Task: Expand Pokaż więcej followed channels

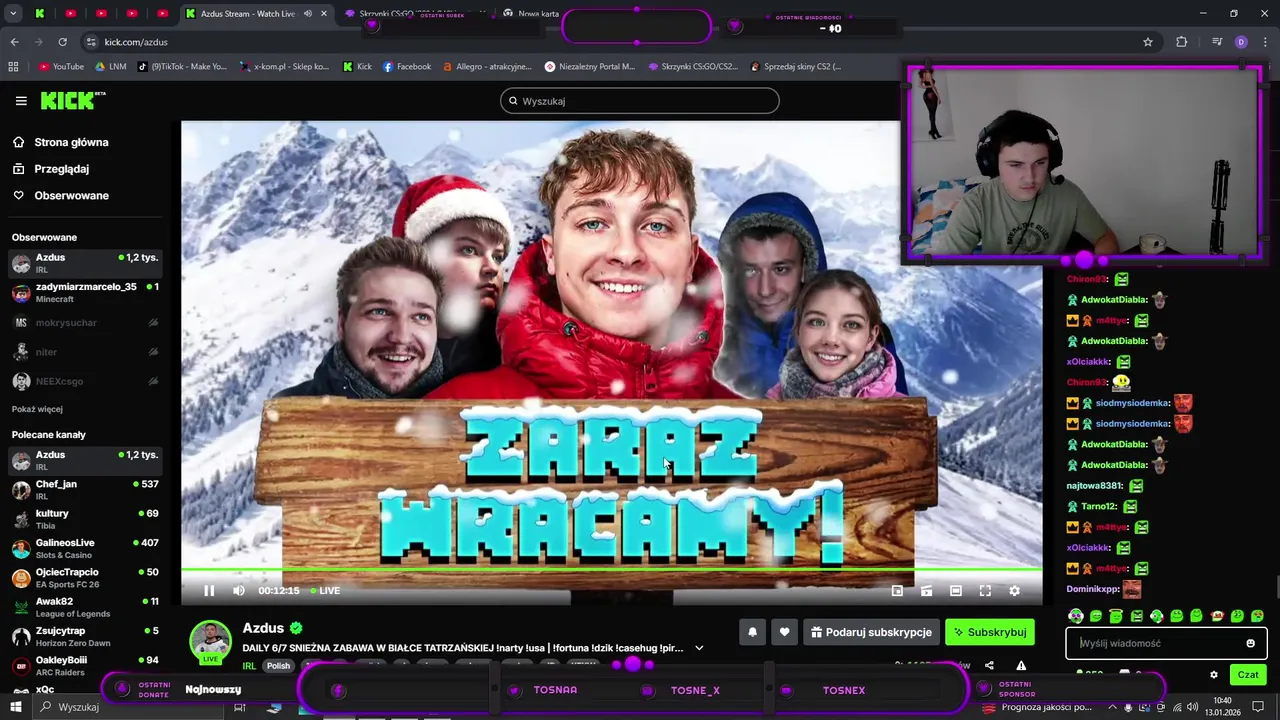Action: click(x=37, y=409)
